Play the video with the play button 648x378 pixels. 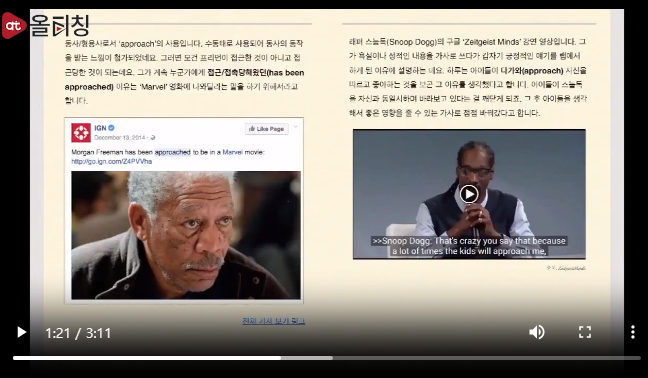pos(21,332)
